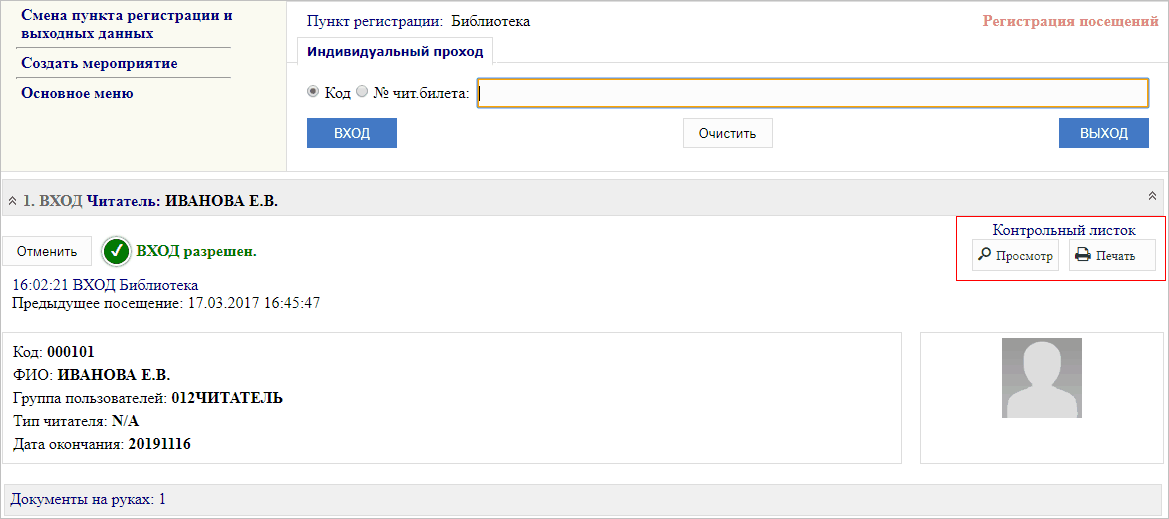The height and width of the screenshot is (519, 1169).
Task: Click the green checkmark entry-allowed icon
Action: pyautogui.click(x=117, y=251)
